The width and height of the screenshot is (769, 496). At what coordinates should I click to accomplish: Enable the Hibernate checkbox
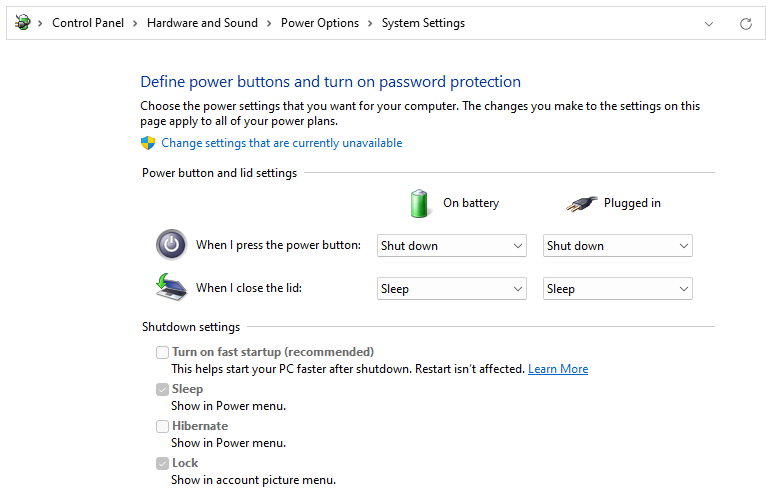[162, 426]
